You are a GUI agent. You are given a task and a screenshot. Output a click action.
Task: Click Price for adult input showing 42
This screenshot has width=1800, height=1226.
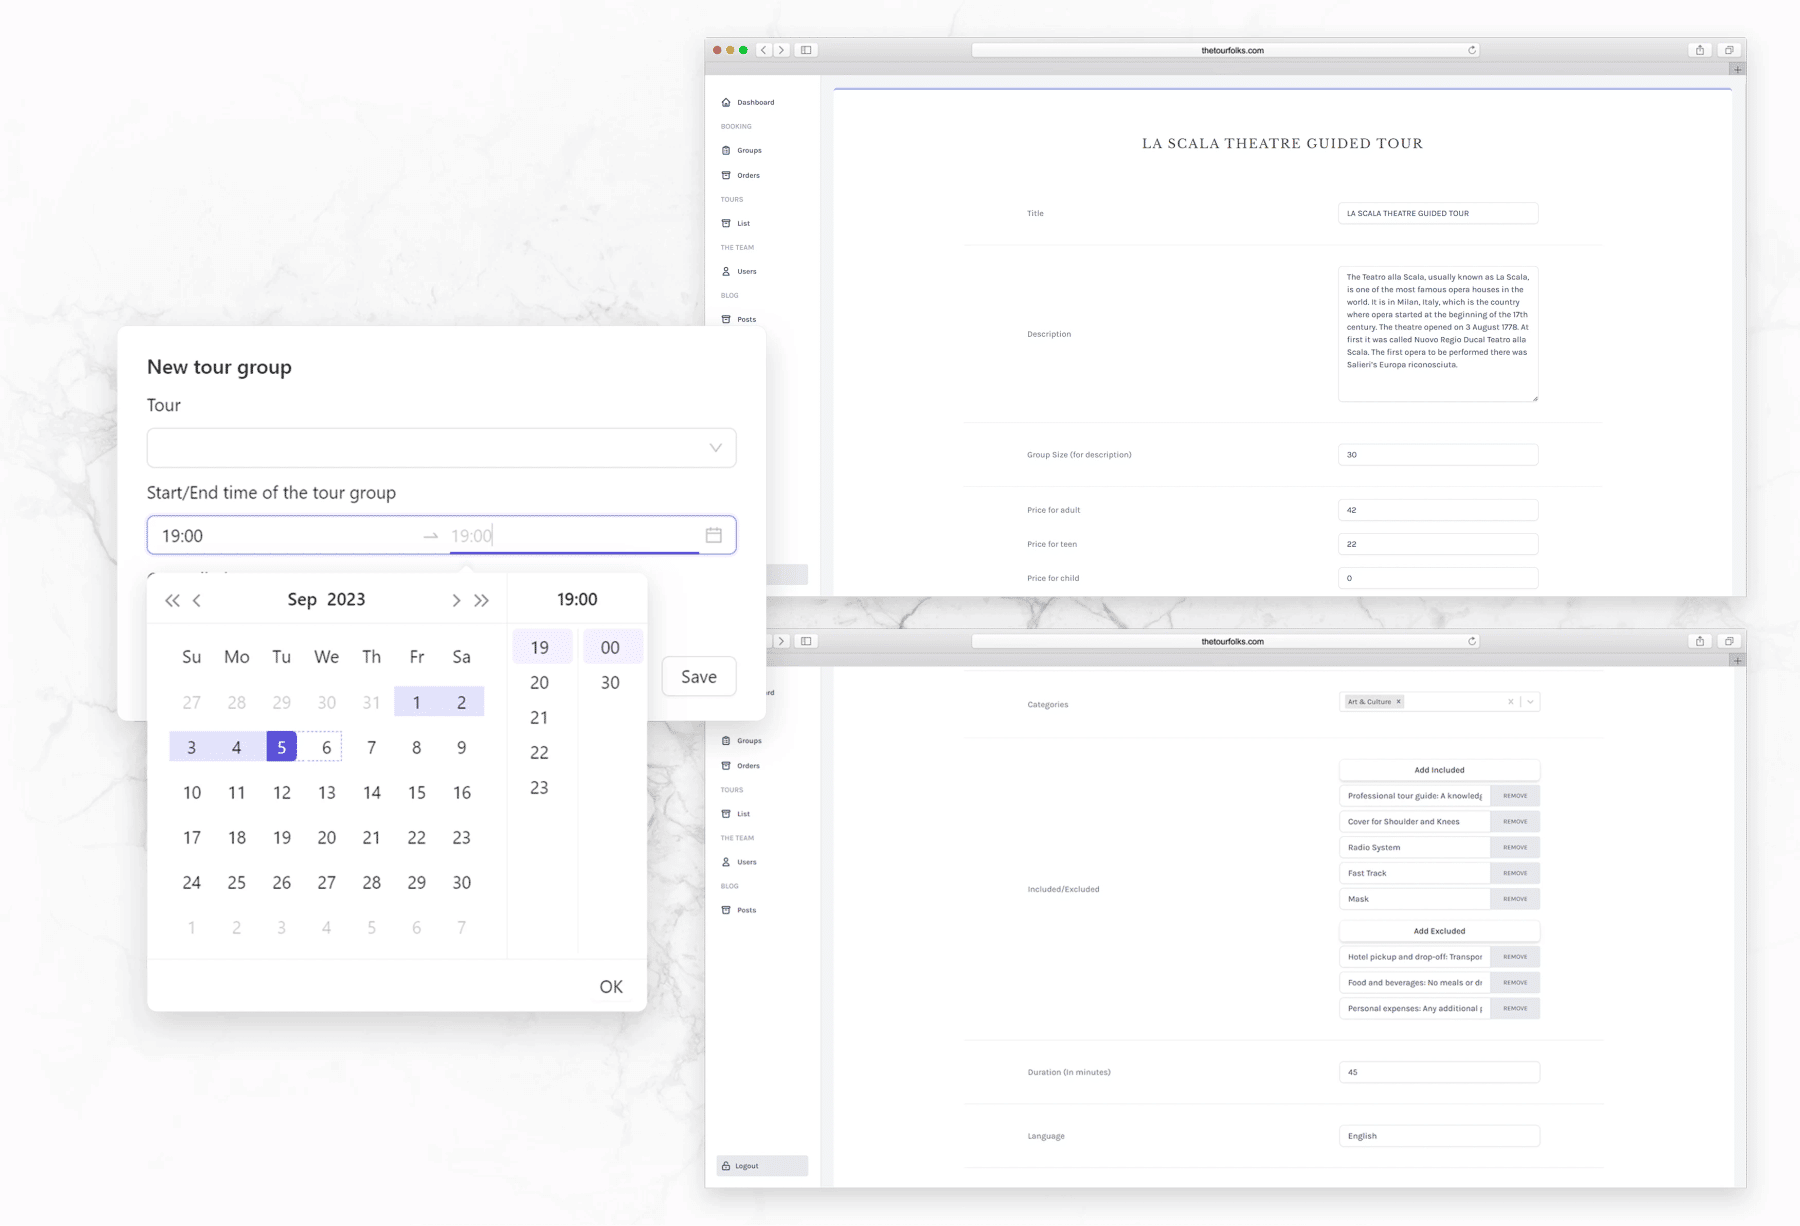1438,510
